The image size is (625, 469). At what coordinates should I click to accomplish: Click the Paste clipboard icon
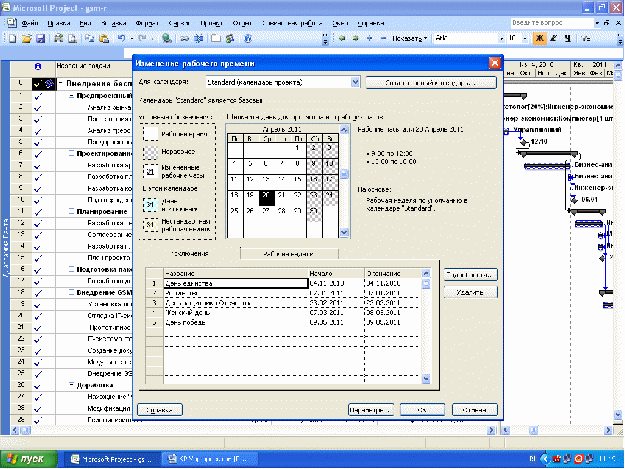click(x=104, y=39)
